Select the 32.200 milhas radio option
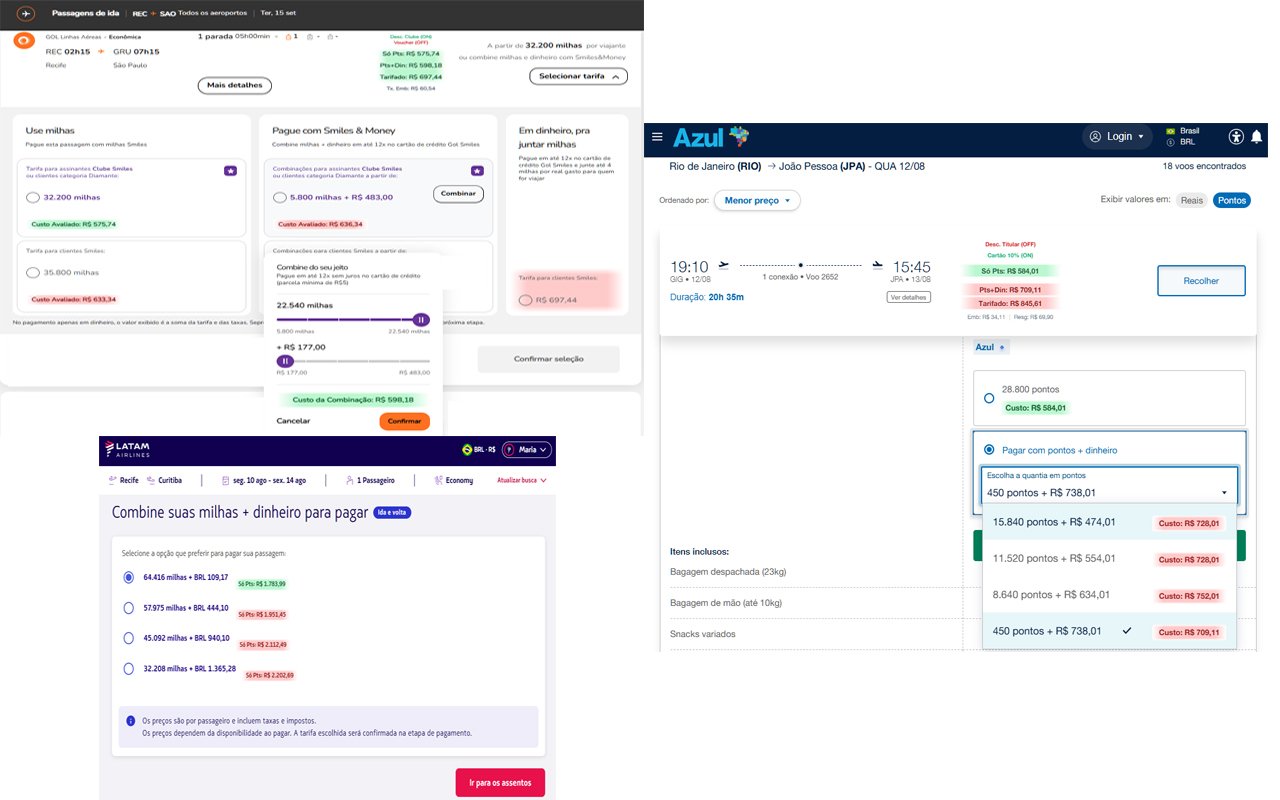 pos(33,198)
